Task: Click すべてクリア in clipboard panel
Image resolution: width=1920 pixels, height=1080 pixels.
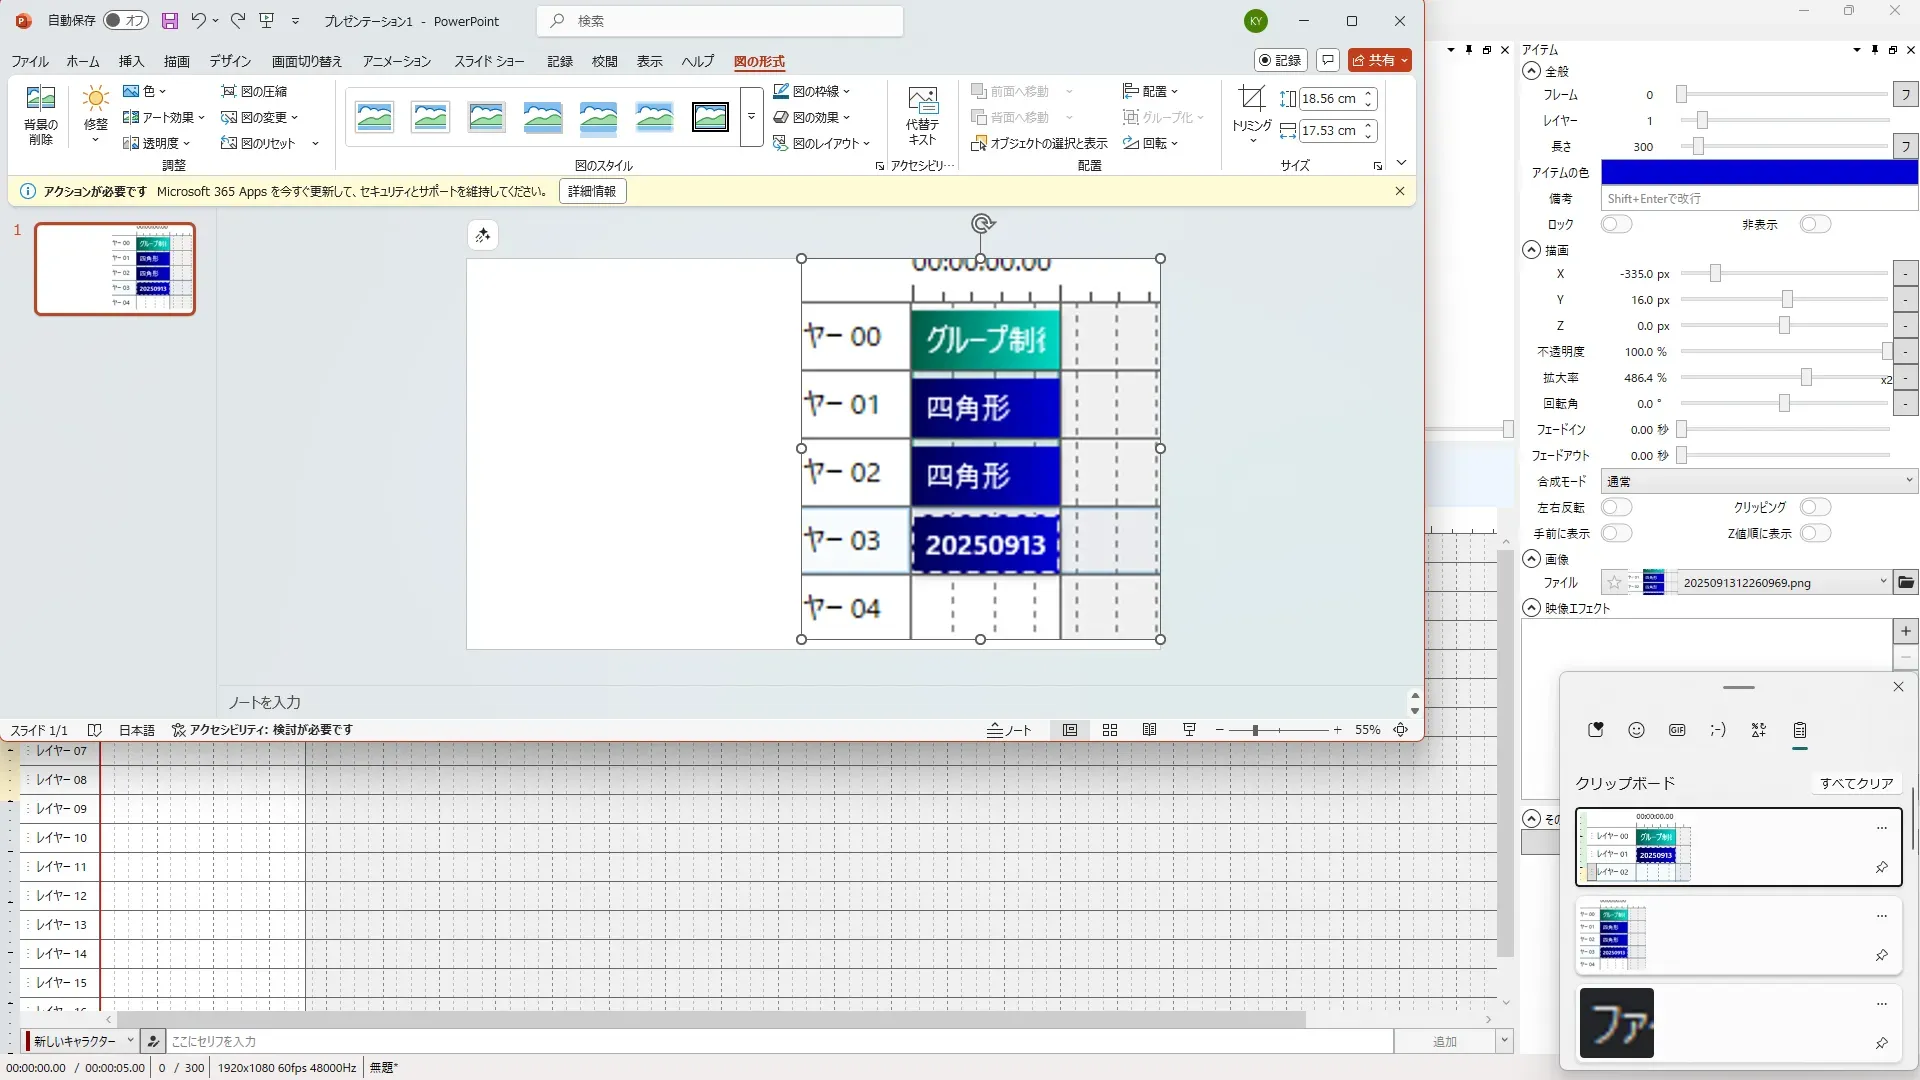Action: [x=1856, y=783]
